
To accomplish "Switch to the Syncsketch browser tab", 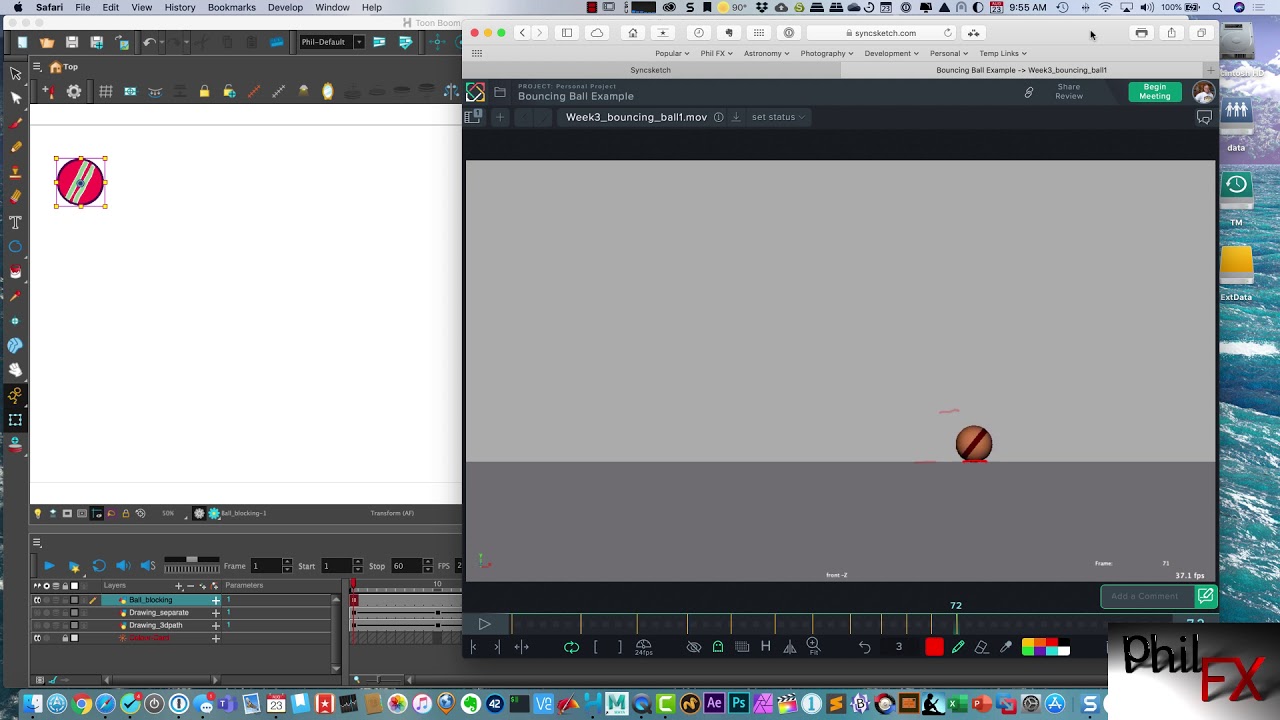I will (651, 70).
